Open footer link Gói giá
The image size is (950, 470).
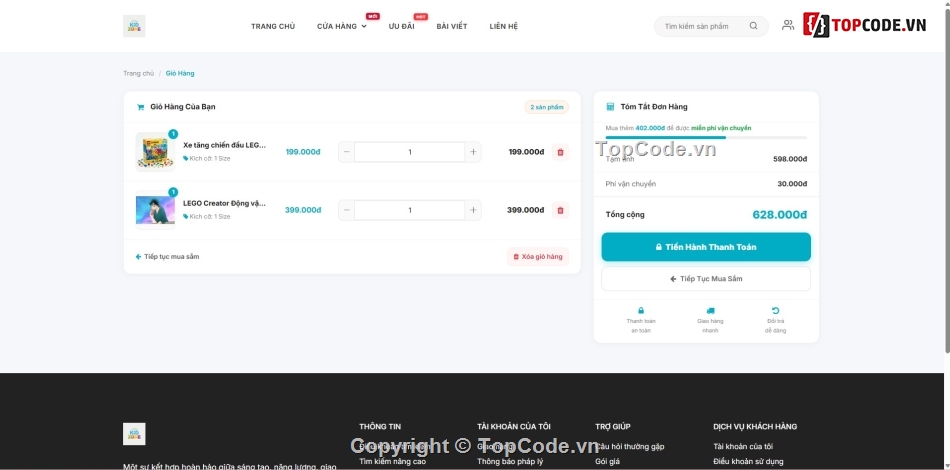pyautogui.click(x=607, y=462)
